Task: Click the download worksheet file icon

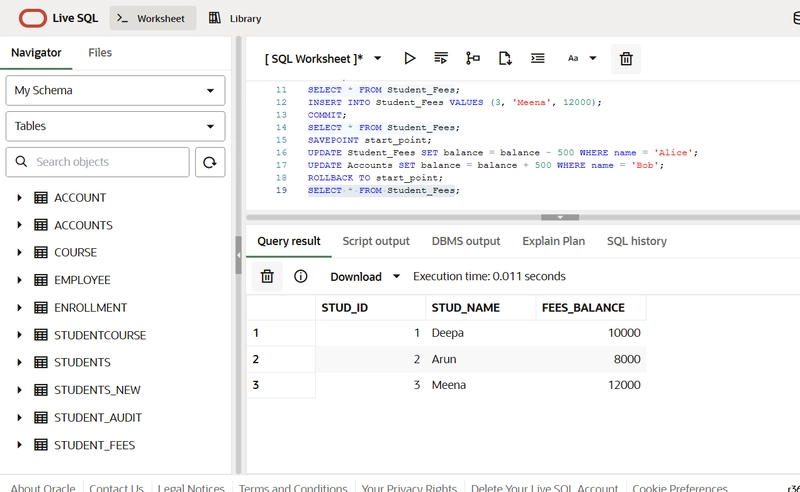Action: [x=505, y=59]
